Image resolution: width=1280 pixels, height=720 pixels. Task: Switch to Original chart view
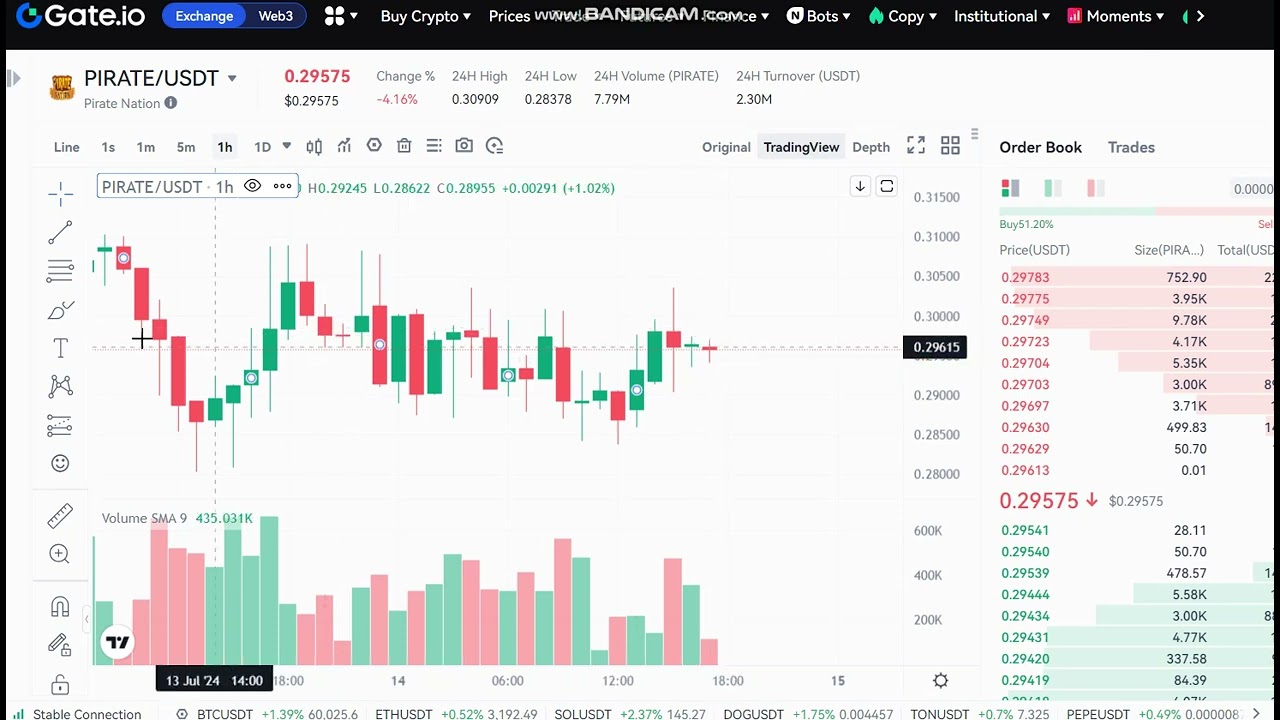[726, 147]
